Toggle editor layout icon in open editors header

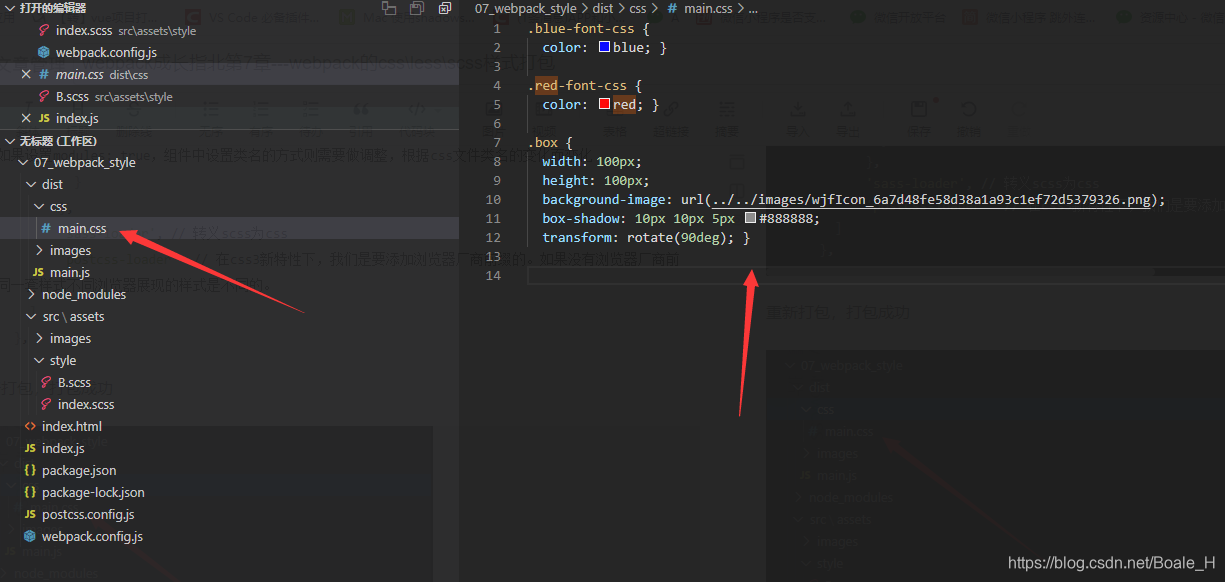(389, 8)
